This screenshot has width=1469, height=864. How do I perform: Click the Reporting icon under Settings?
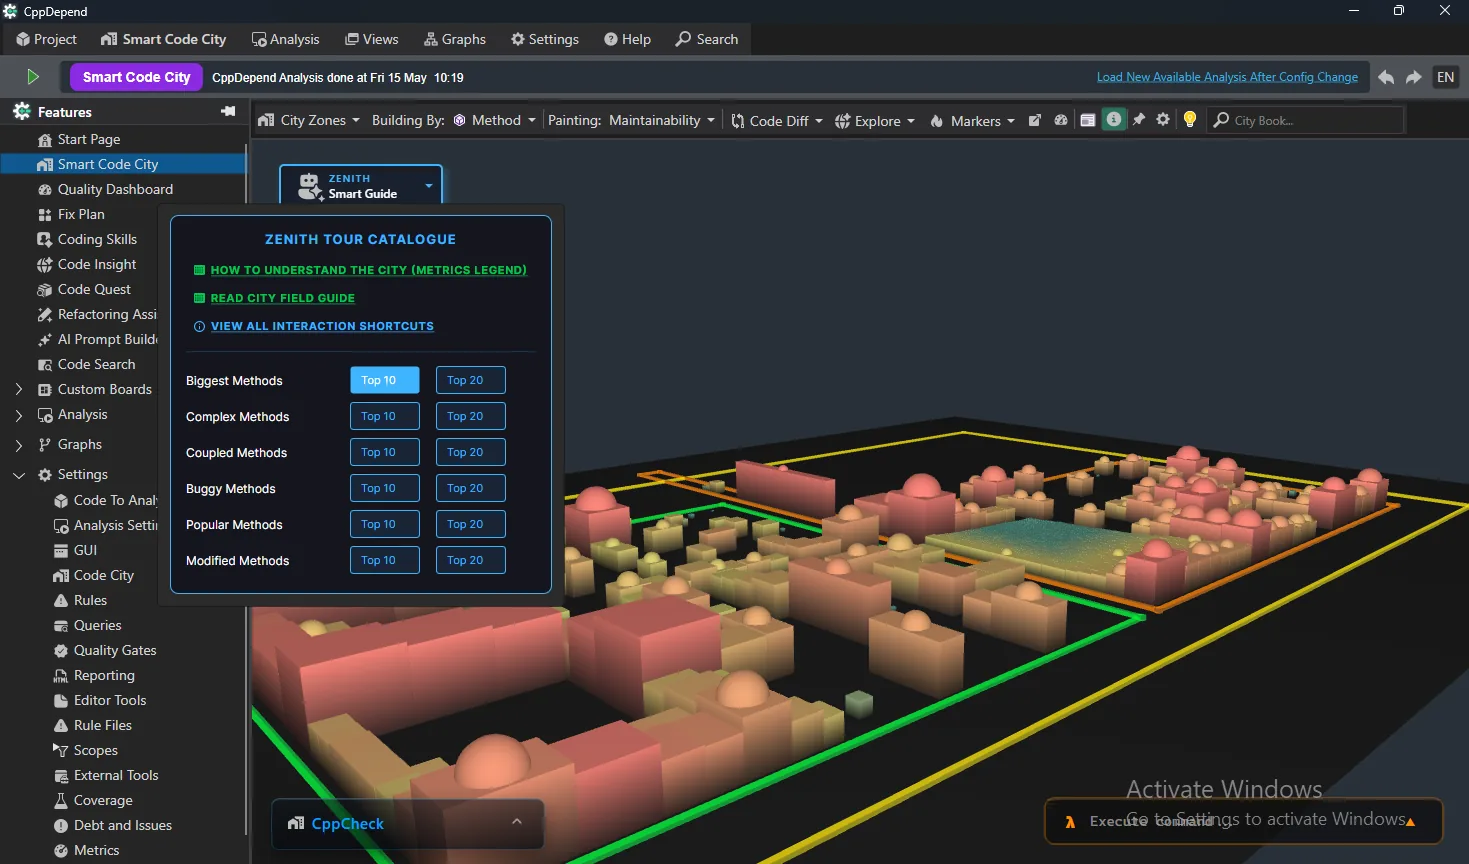tap(61, 675)
